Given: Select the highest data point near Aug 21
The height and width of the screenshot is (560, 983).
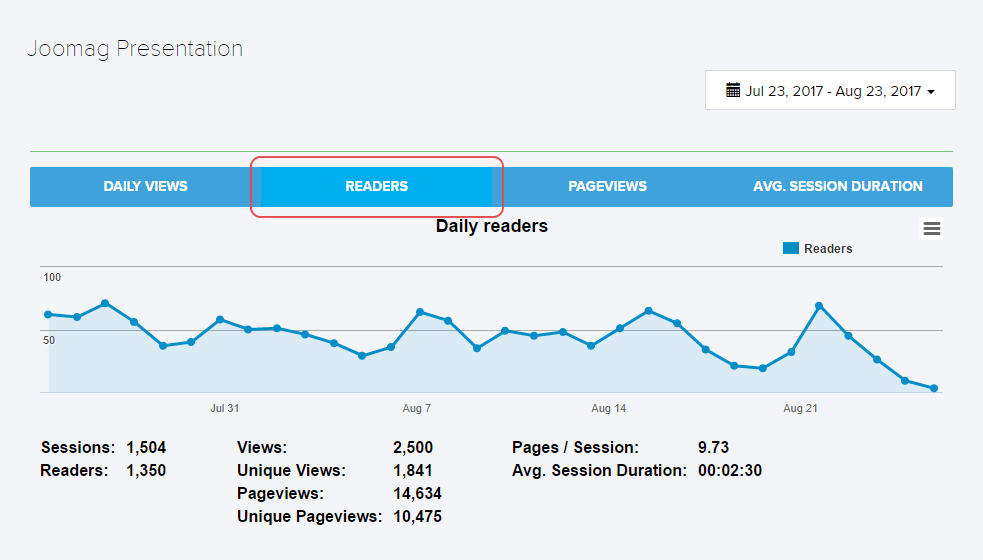Looking at the screenshot, I should [819, 305].
